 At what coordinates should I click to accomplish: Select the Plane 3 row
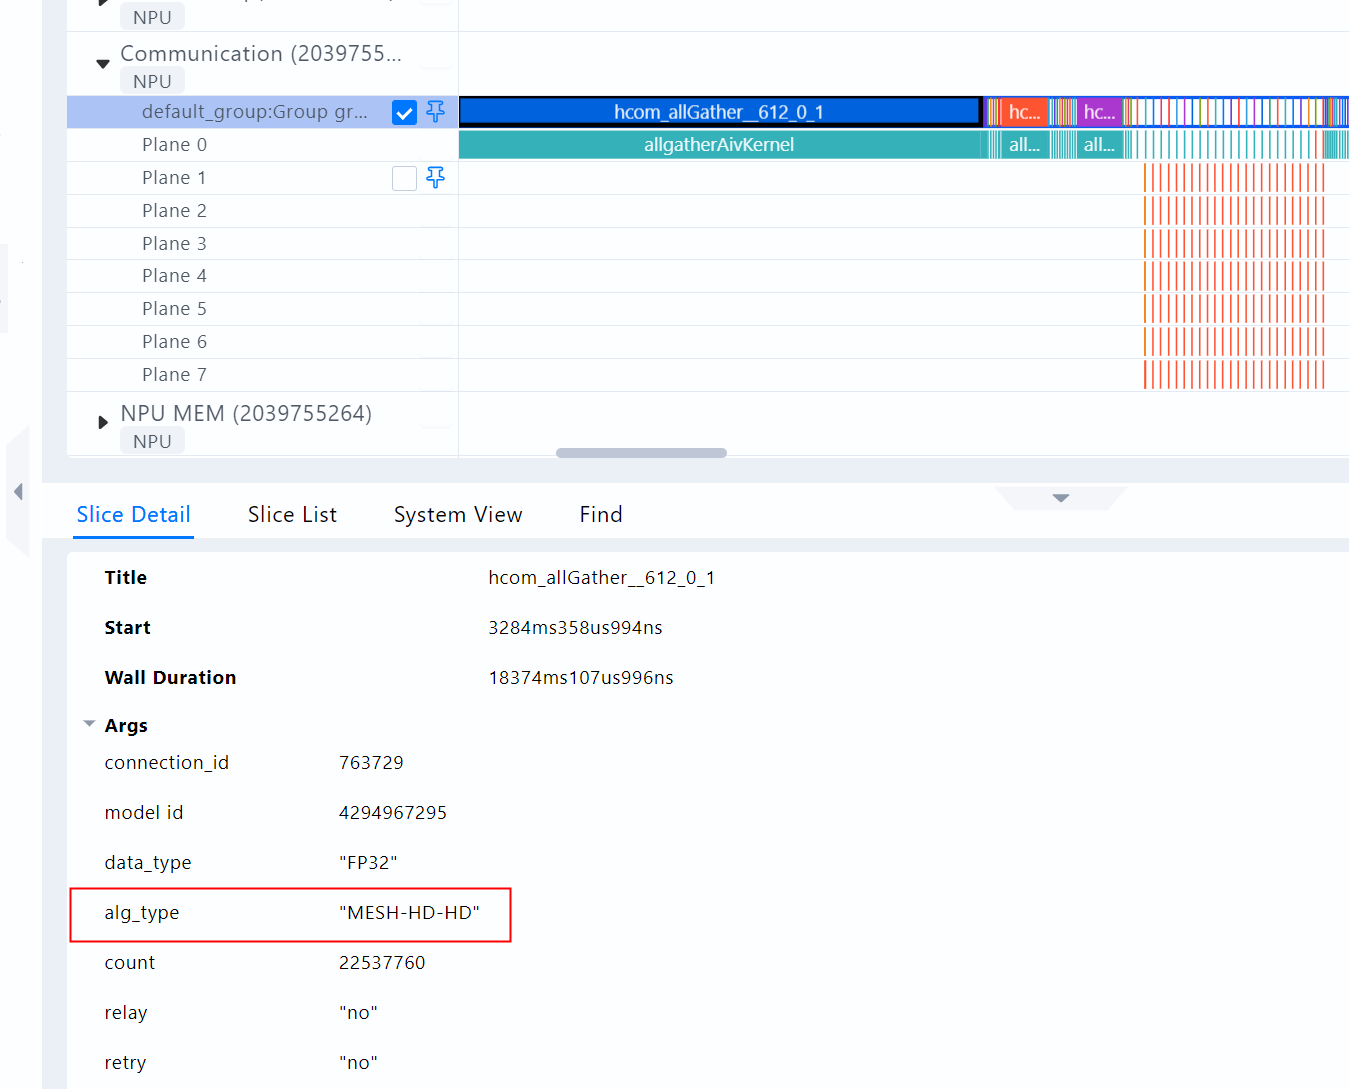tap(262, 244)
